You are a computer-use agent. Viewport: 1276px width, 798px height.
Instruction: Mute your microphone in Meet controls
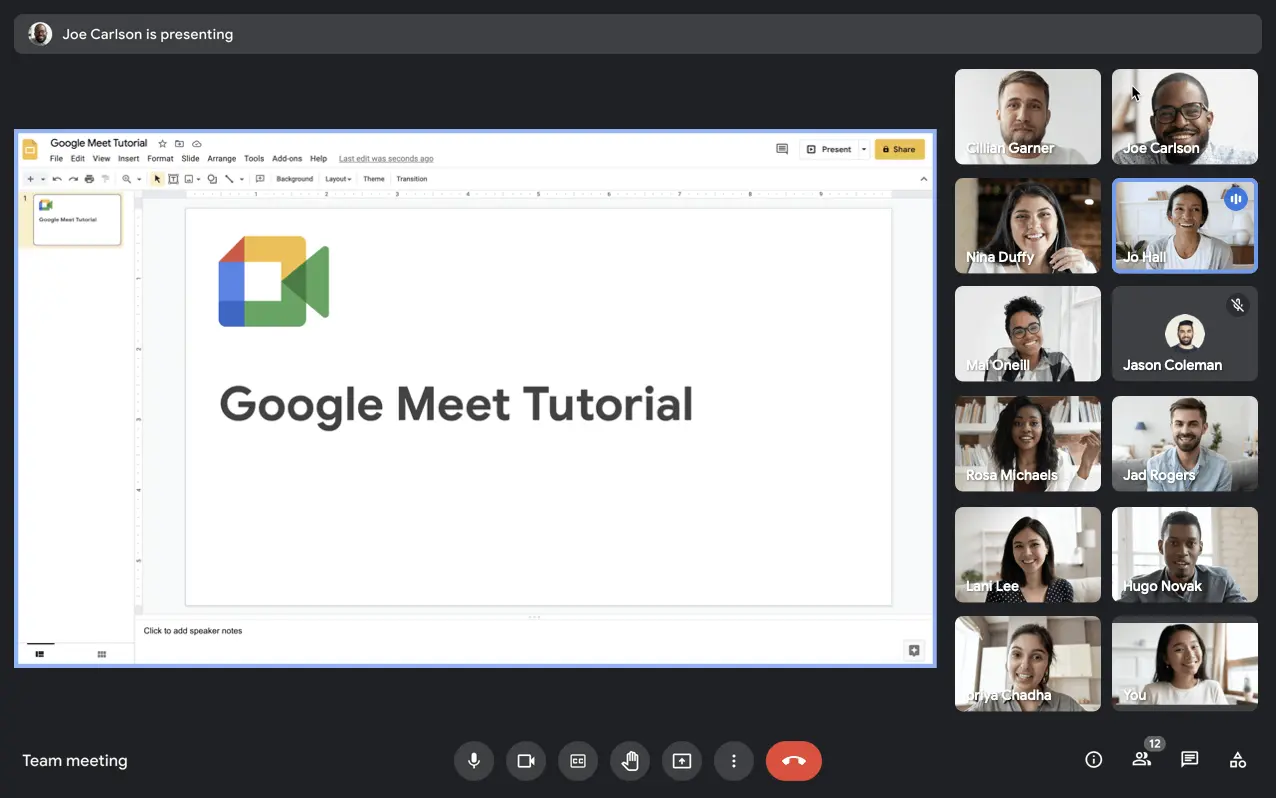click(x=474, y=761)
